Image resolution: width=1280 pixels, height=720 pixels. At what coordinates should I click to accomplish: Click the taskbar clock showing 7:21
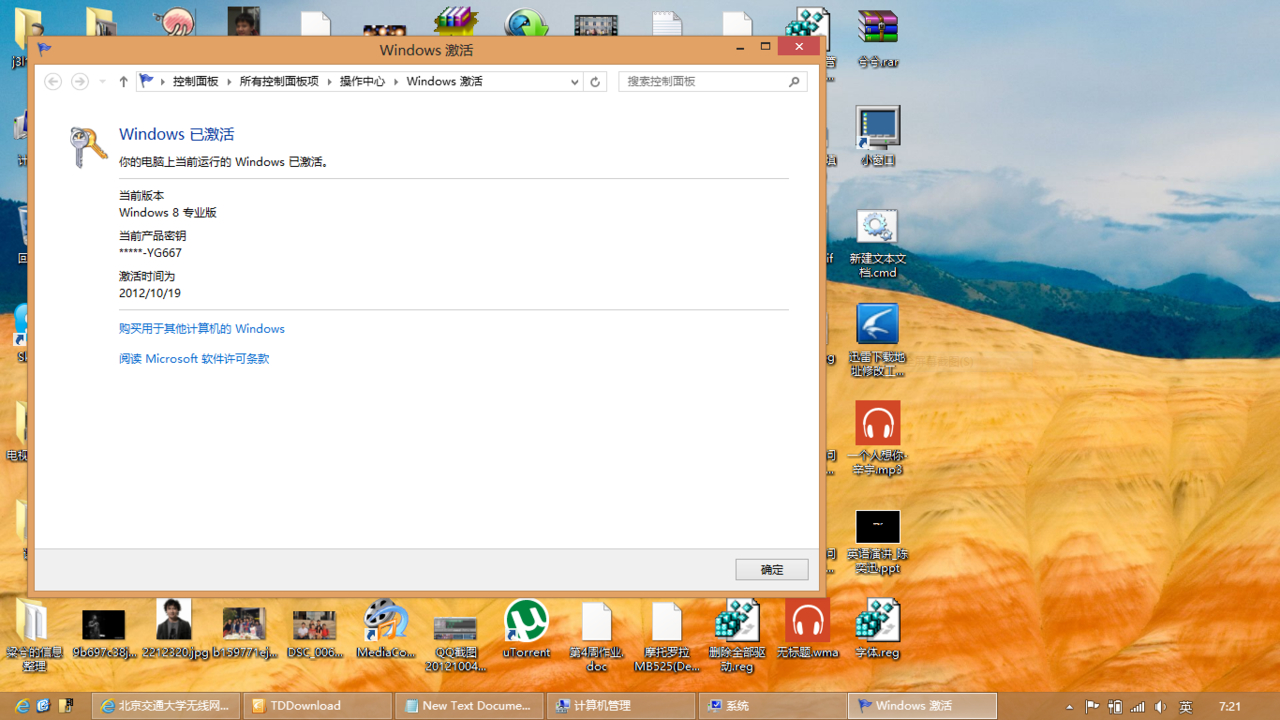click(1230, 707)
